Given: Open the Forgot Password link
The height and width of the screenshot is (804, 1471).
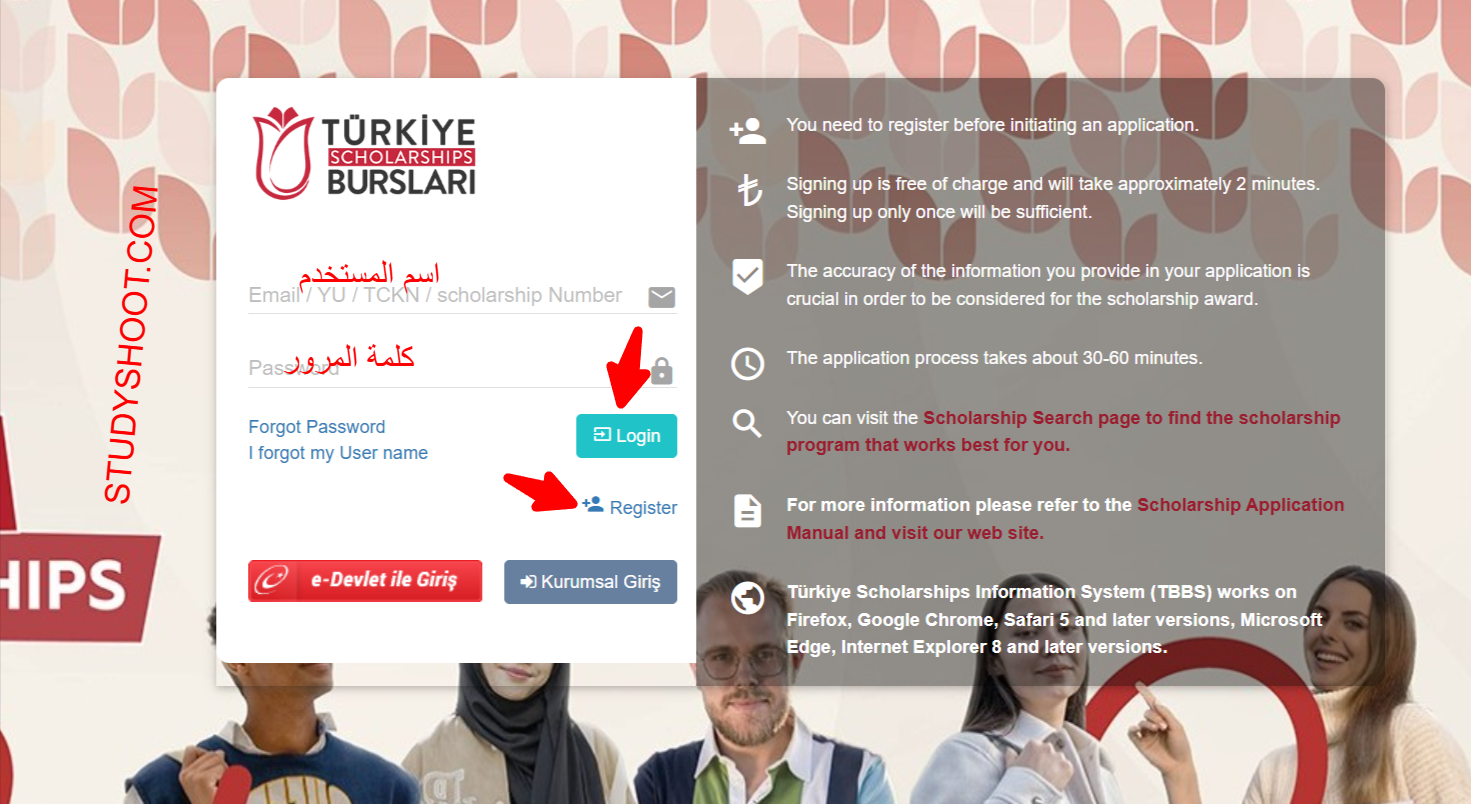Looking at the screenshot, I should click(x=317, y=427).
